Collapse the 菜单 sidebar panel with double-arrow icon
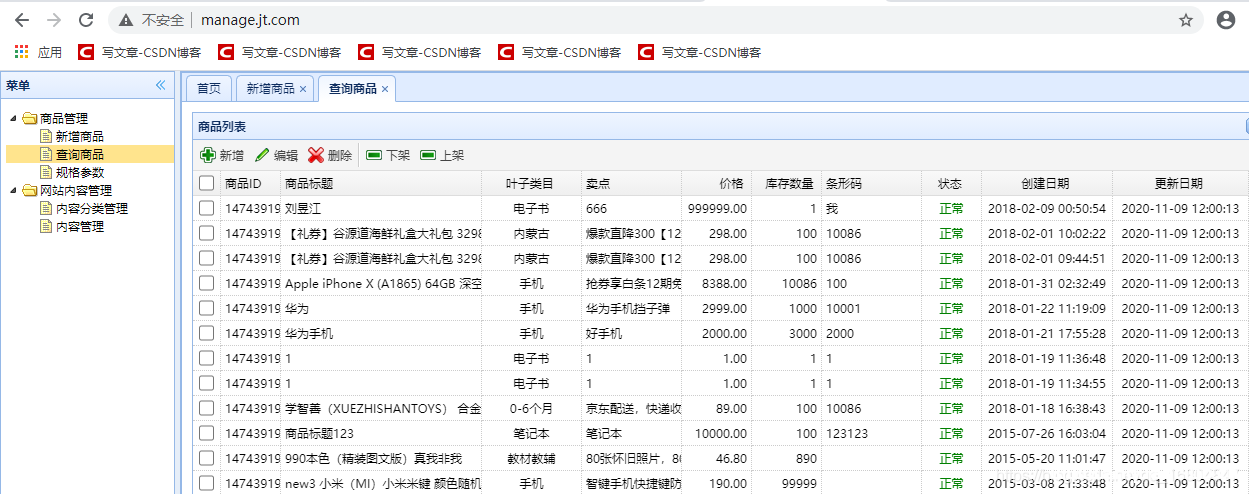 coord(160,86)
